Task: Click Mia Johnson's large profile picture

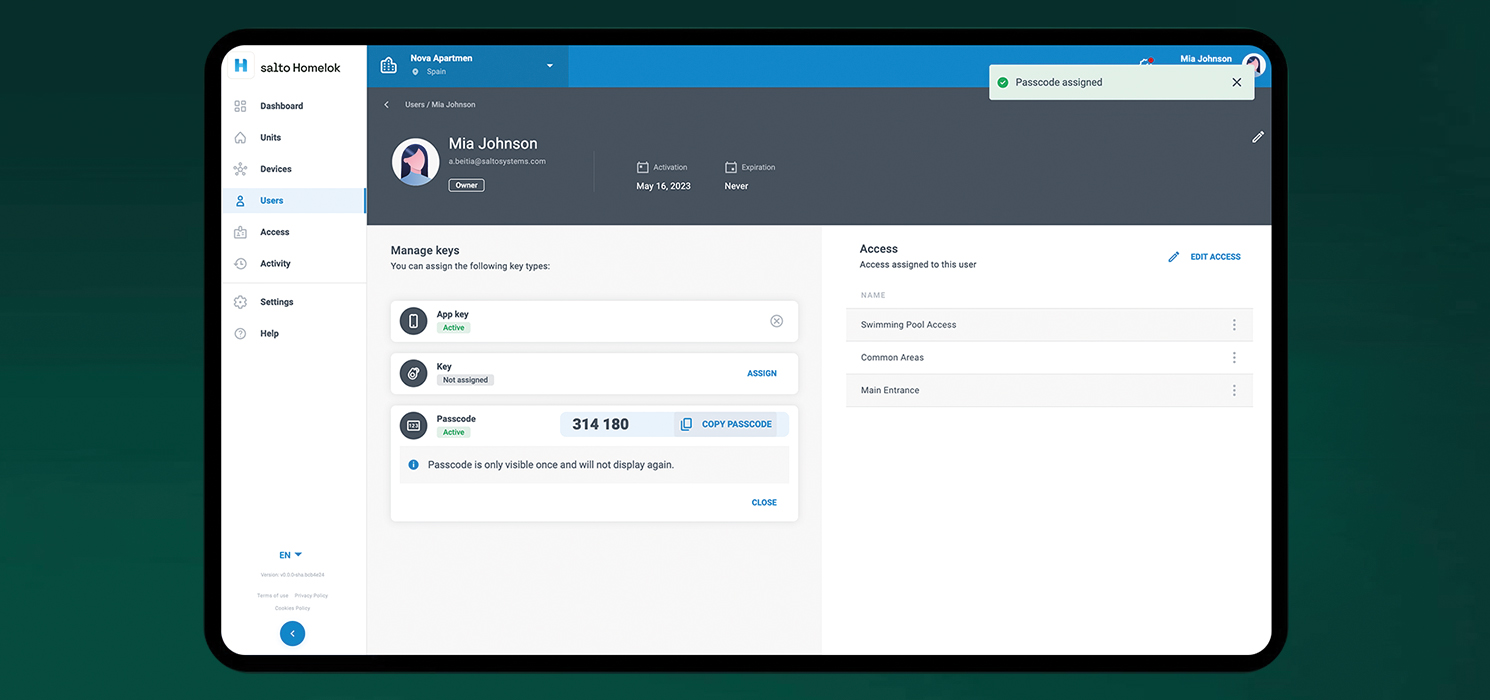Action: tap(415, 162)
